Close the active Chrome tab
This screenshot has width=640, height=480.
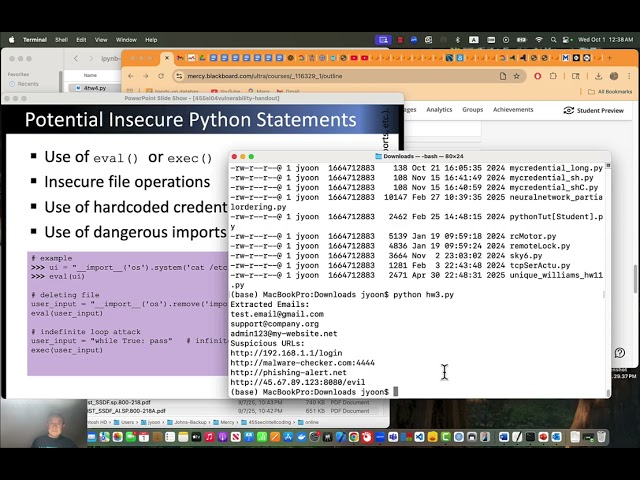pyautogui.click(x=167, y=58)
